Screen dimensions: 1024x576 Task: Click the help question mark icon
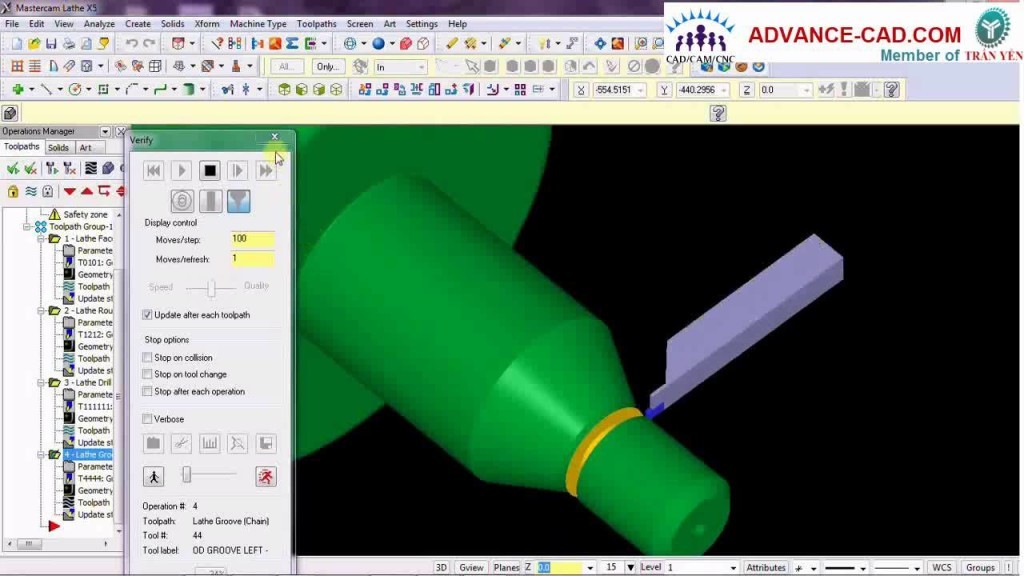coord(717,114)
